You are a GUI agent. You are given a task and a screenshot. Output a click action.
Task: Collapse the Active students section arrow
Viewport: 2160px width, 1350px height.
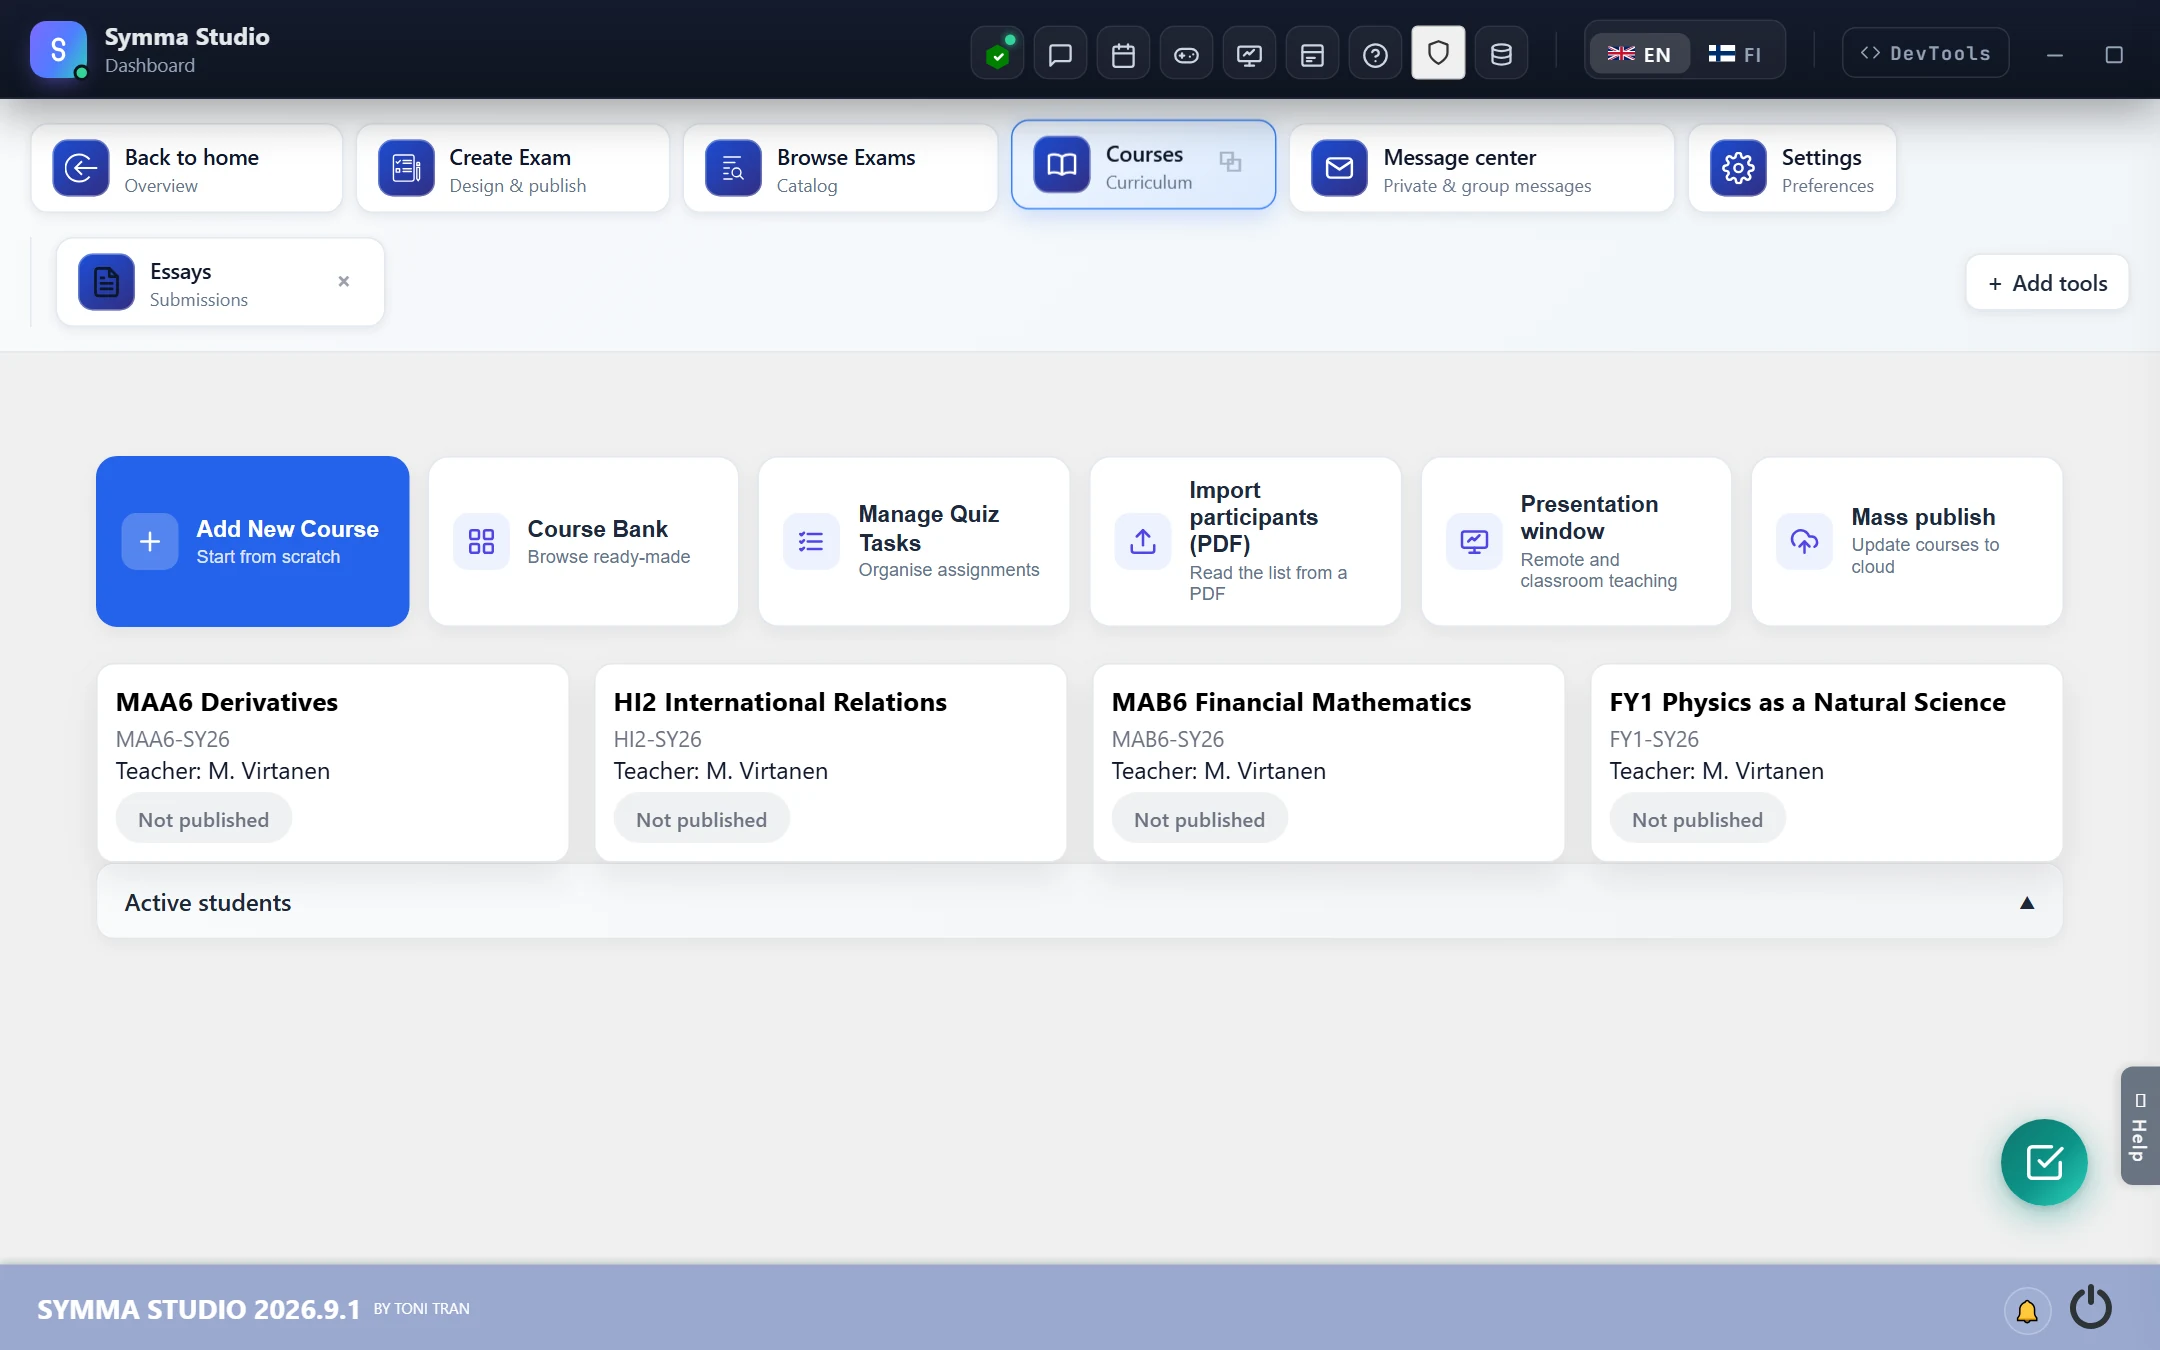click(x=2027, y=903)
